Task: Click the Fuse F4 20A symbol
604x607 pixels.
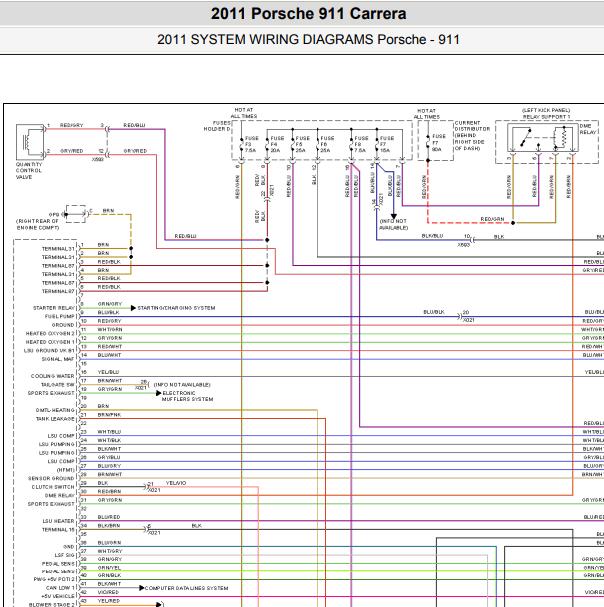Action: [267, 144]
